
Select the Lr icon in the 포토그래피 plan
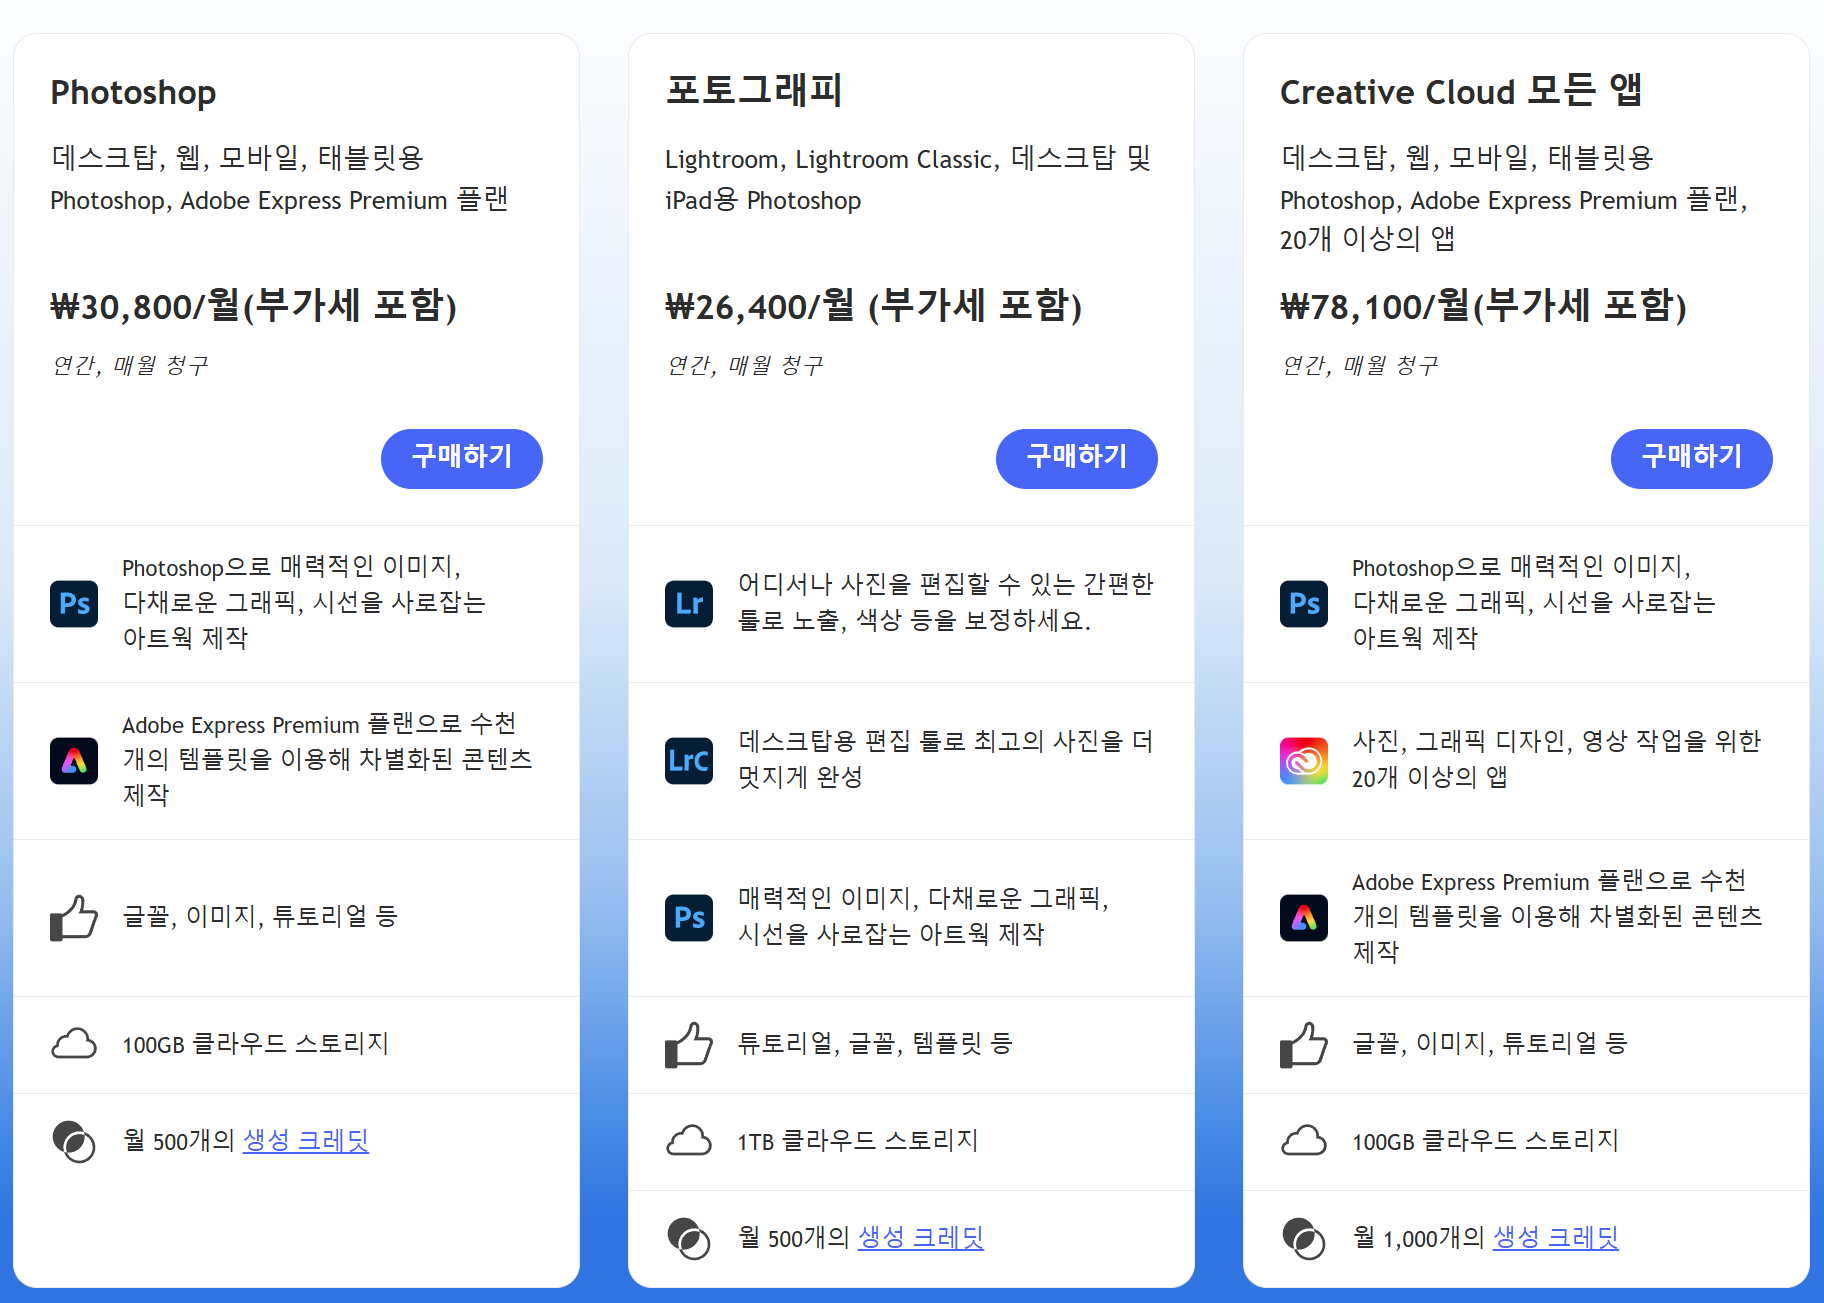(x=688, y=603)
